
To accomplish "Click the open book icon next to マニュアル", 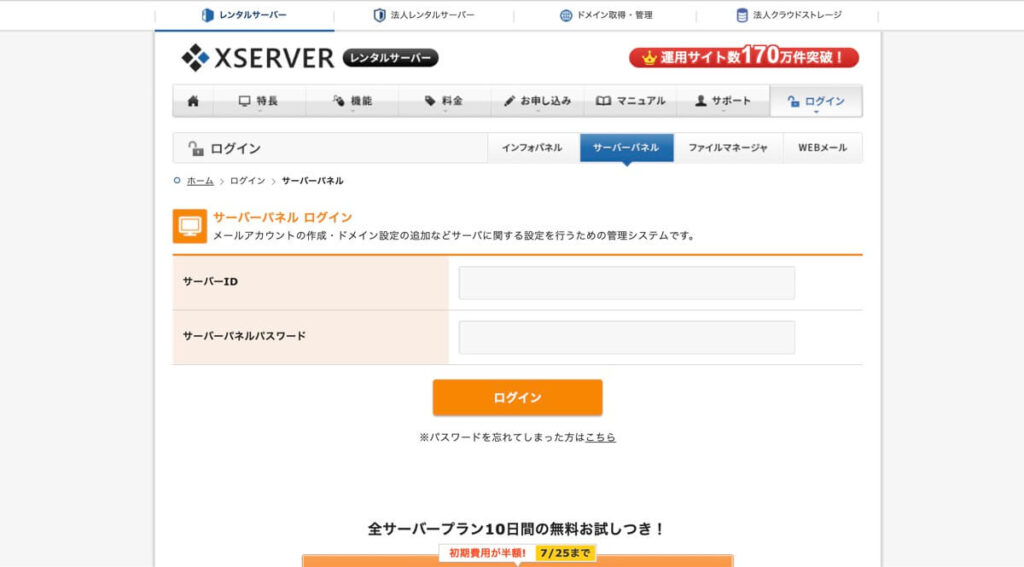I will [603, 101].
